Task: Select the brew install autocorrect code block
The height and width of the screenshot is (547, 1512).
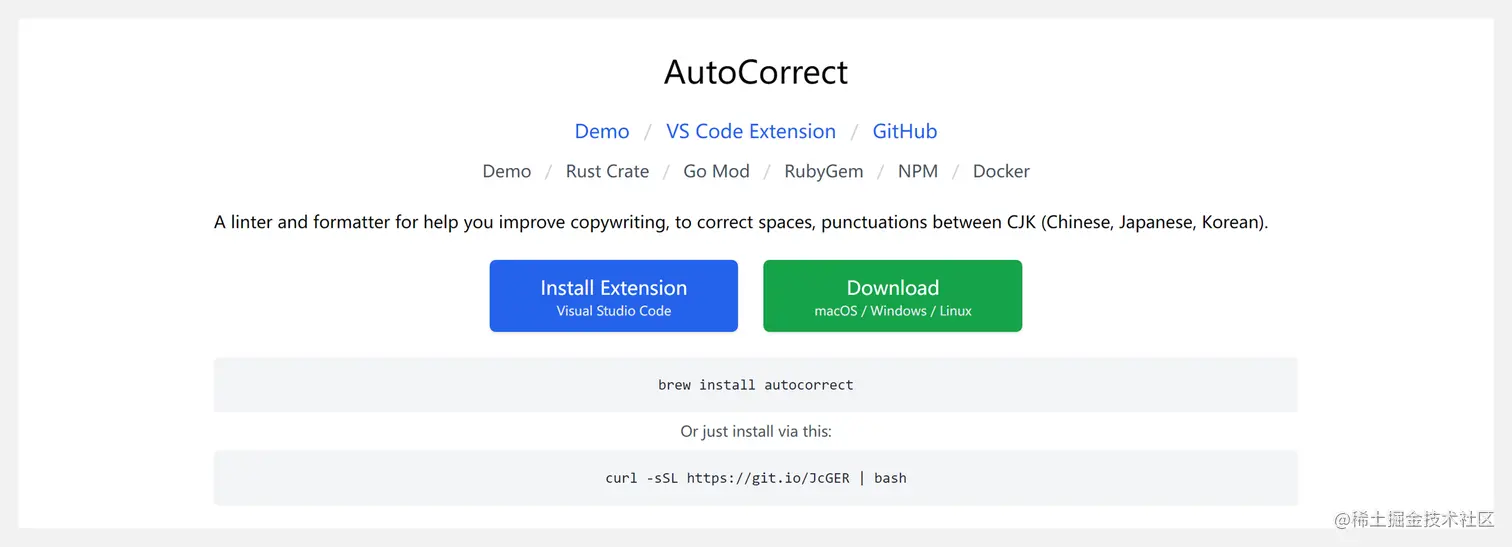Action: point(756,385)
